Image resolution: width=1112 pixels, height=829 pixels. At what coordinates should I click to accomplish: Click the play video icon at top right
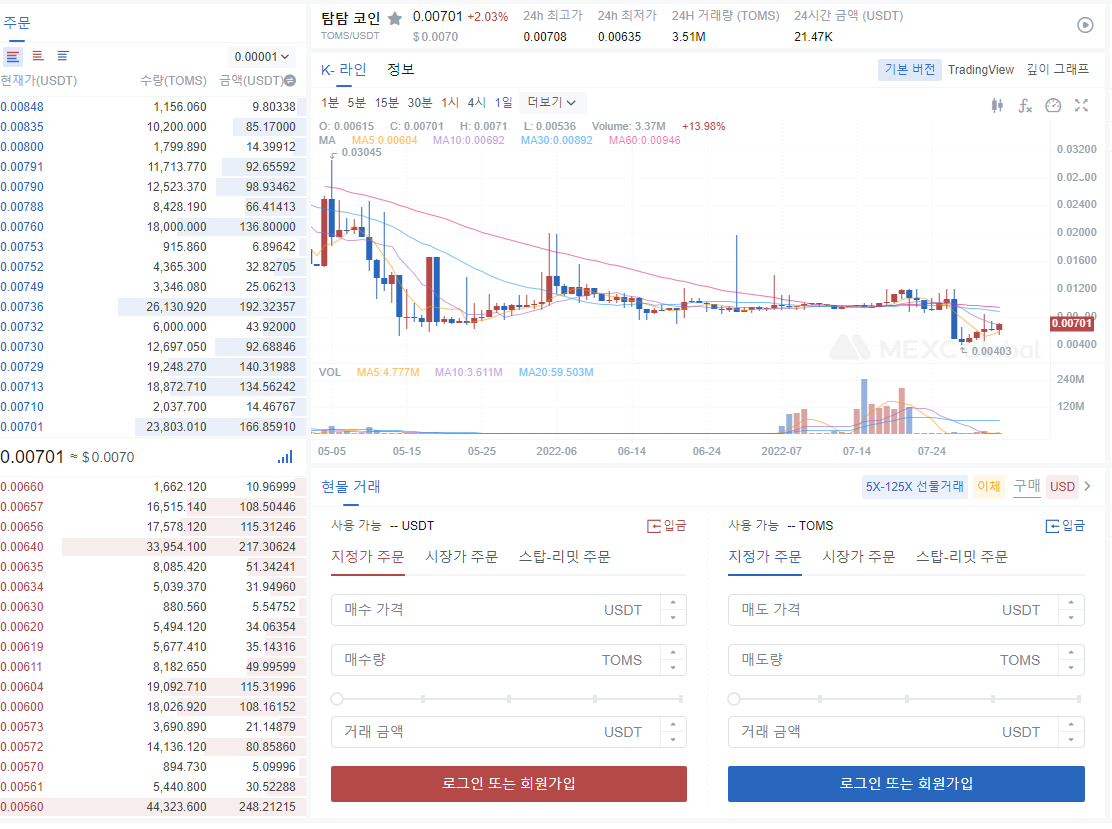[x=1085, y=25]
